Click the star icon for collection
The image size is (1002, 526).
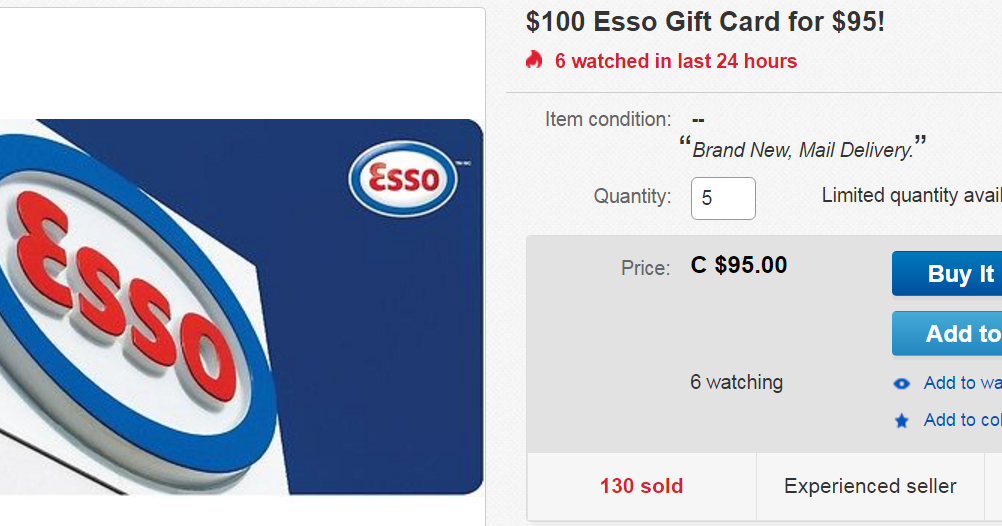tap(902, 421)
